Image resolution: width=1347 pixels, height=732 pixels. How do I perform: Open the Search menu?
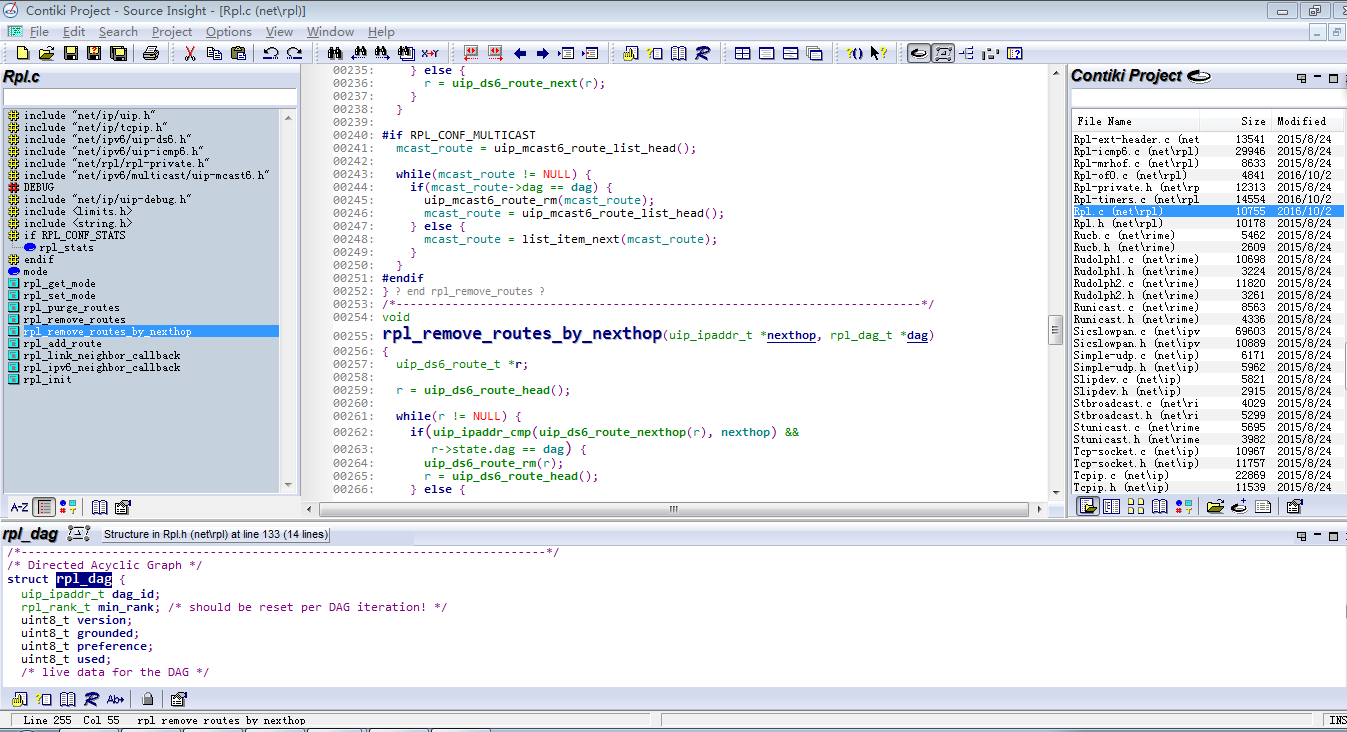(118, 32)
